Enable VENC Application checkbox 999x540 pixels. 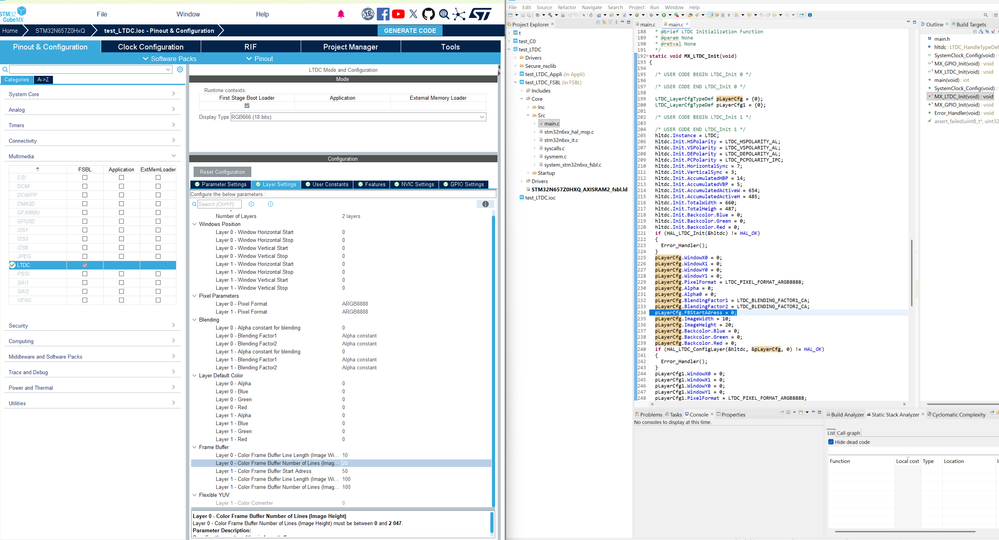click(121, 300)
